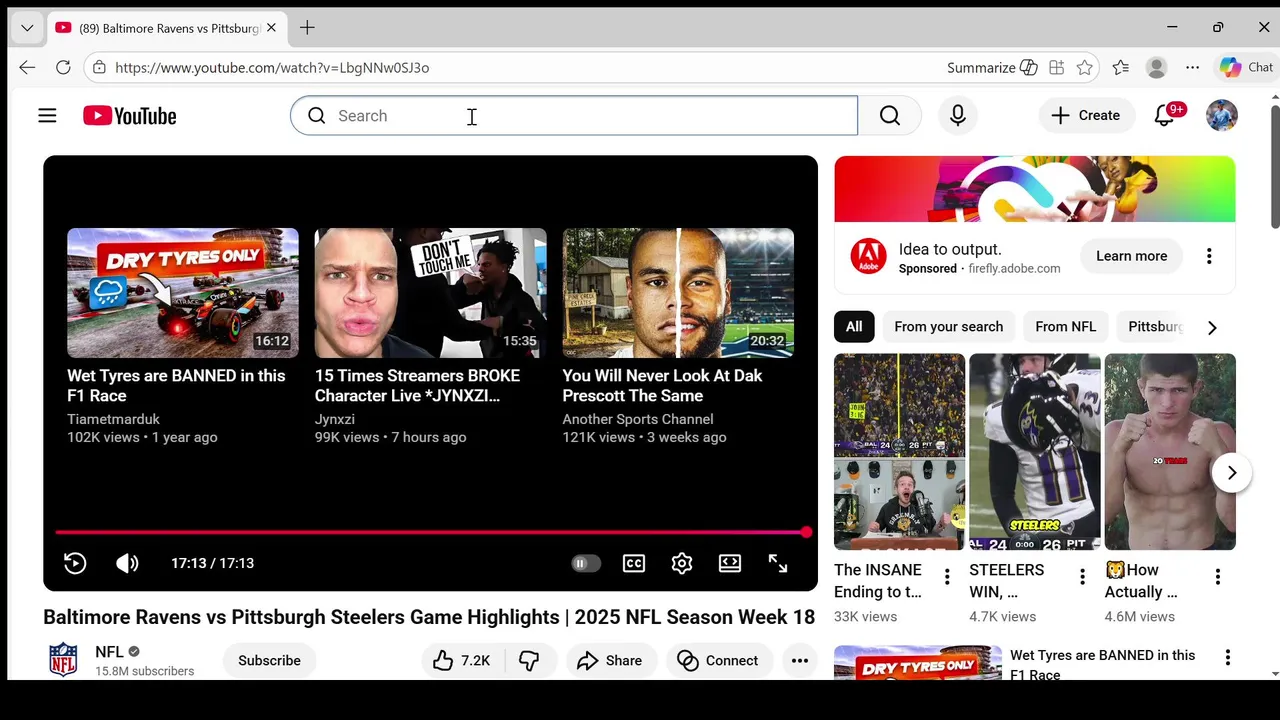Open options for STEELERS WIN short
The height and width of the screenshot is (720, 1280).
click(1082, 577)
